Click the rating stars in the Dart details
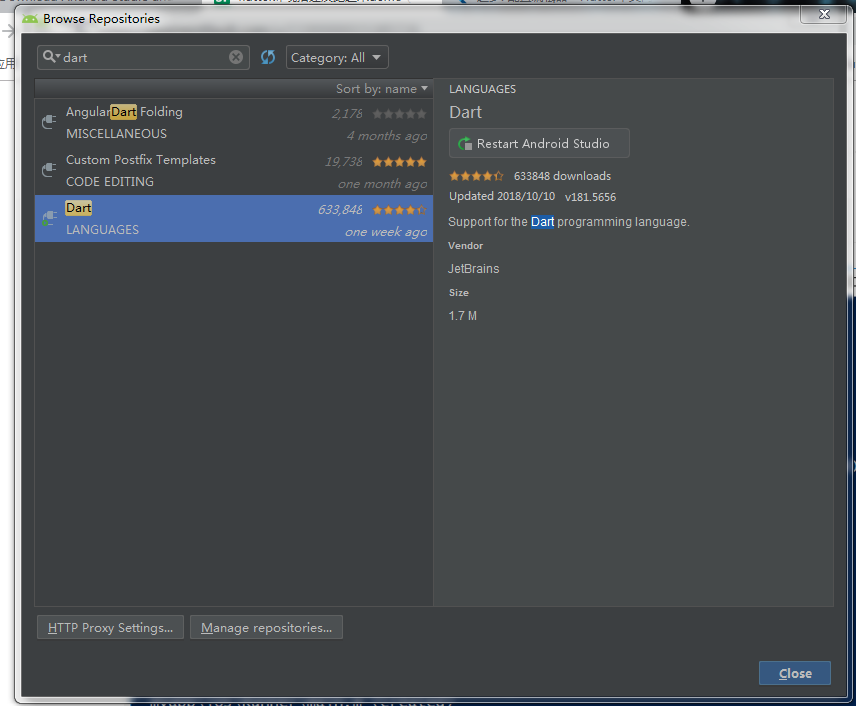The width and height of the screenshot is (856, 706). pyautogui.click(x=476, y=176)
